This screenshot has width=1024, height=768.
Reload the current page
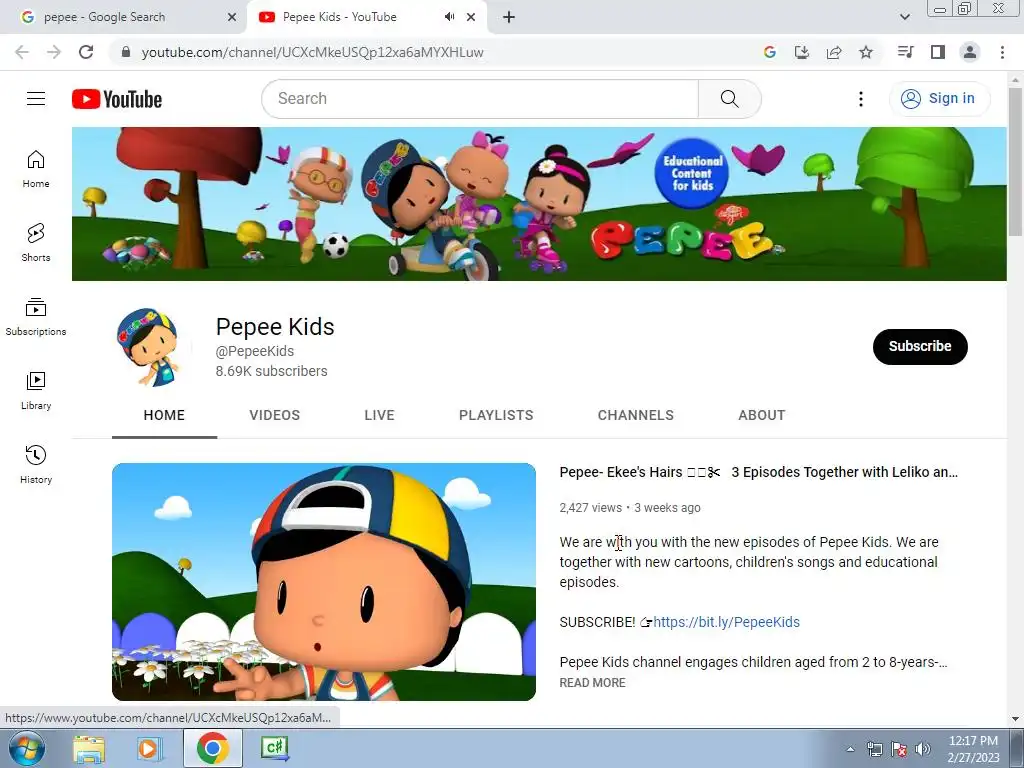click(x=86, y=52)
